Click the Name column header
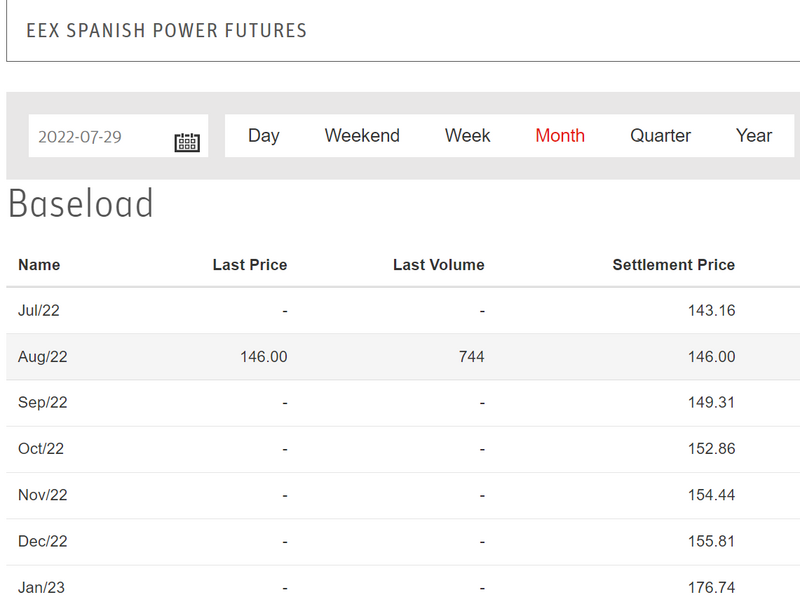Screen dimensions: 800x609 tap(39, 265)
